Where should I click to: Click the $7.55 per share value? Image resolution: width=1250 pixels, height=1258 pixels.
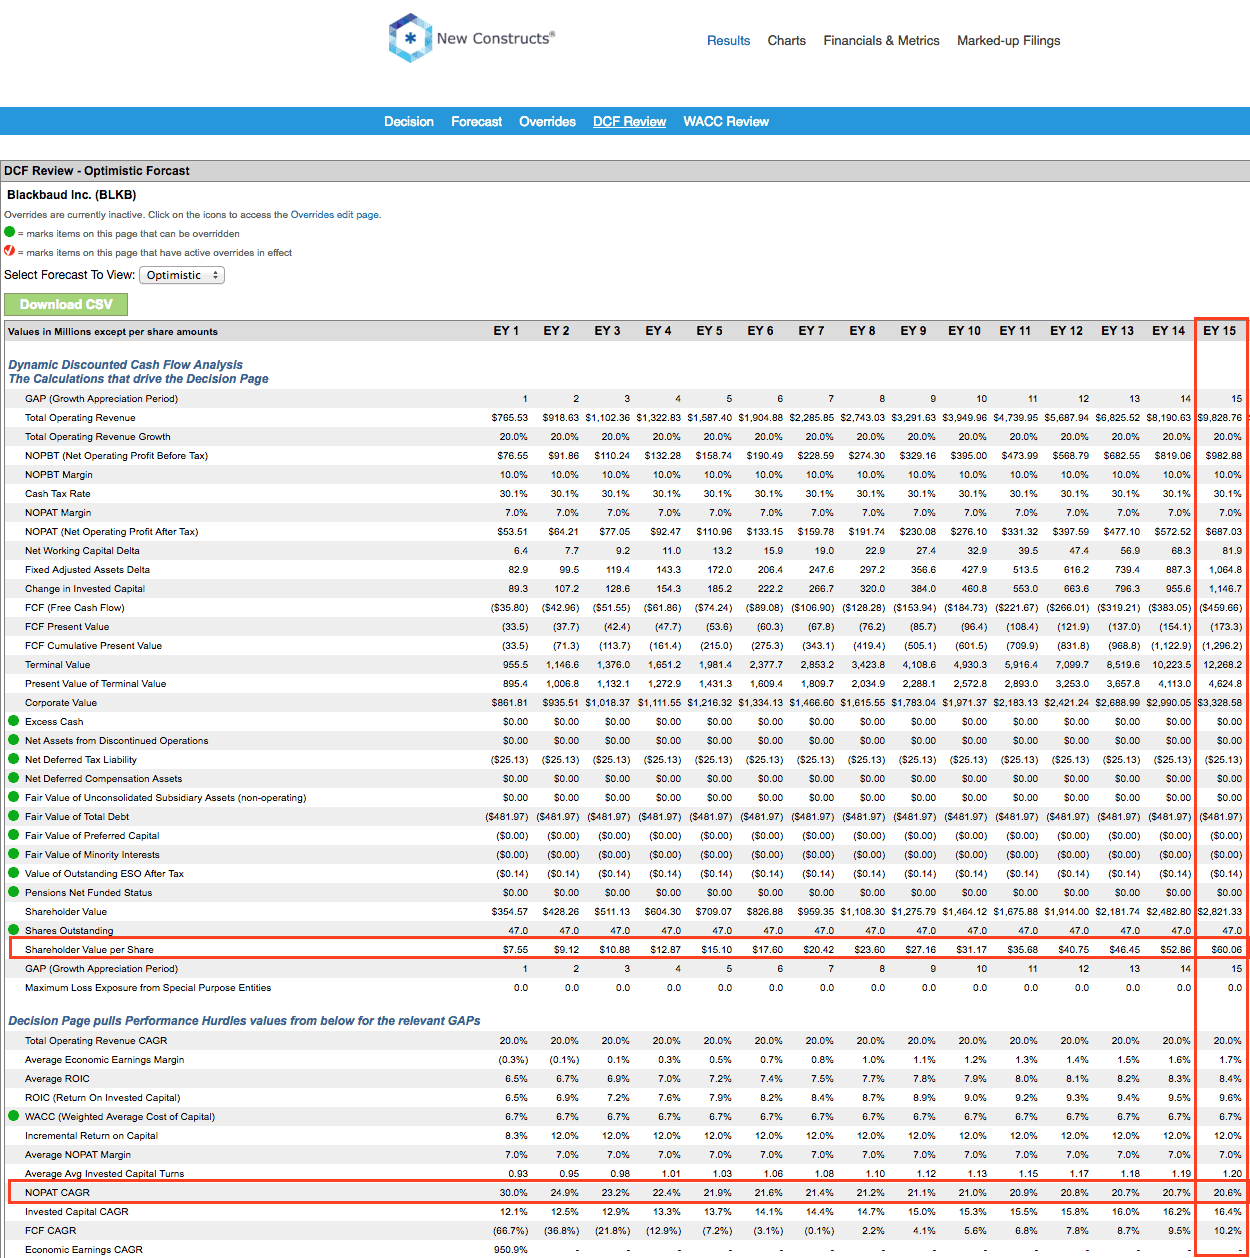(x=515, y=950)
